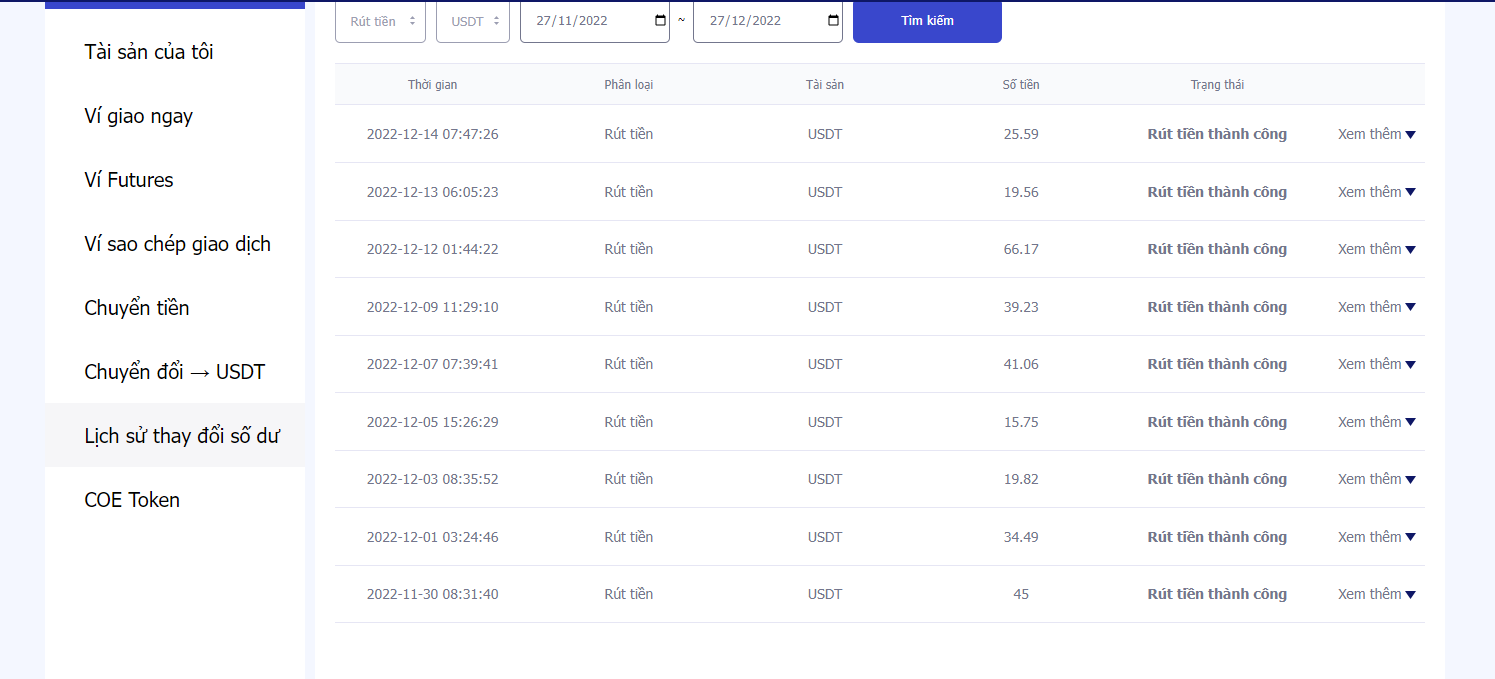The height and width of the screenshot is (679, 1495).
Task: Click Rút tiền type cell in 2022-12-07 row
Action: pyautogui.click(x=629, y=364)
